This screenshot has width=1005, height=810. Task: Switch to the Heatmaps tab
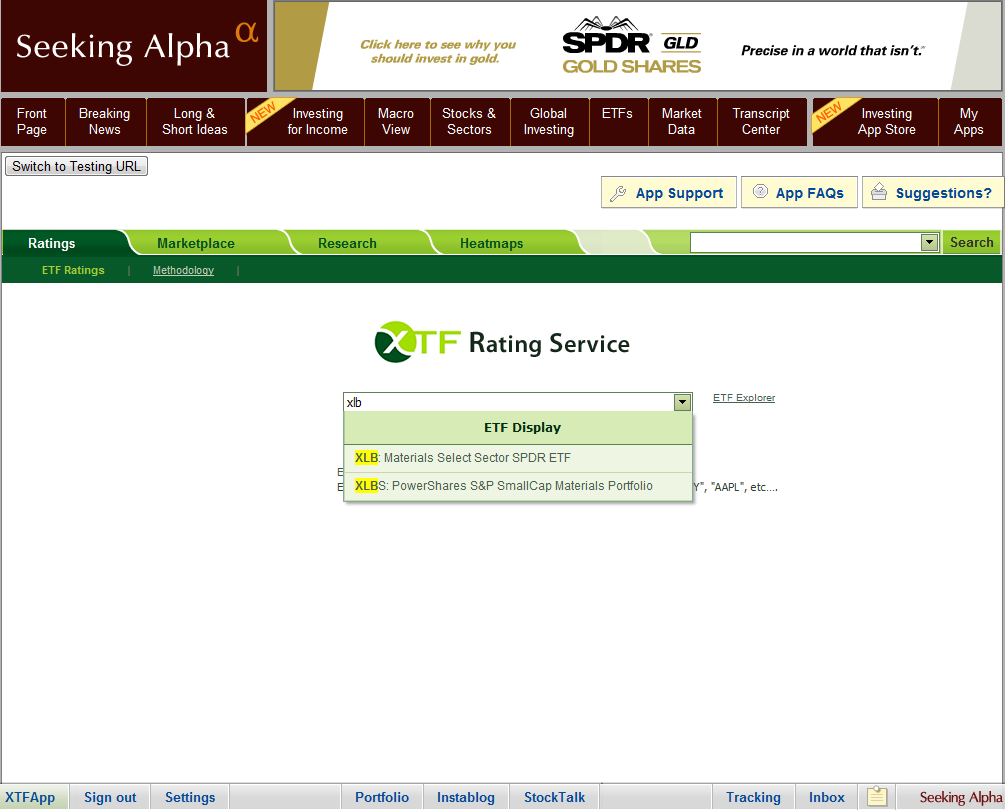click(x=492, y=243)
